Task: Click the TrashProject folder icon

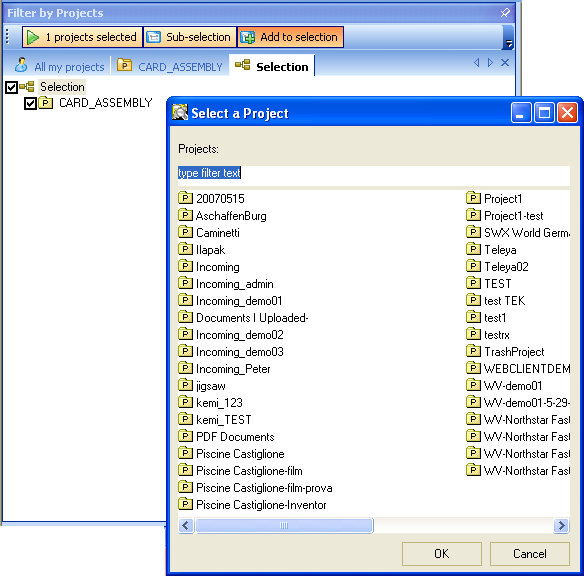Action: click(473, 351)
